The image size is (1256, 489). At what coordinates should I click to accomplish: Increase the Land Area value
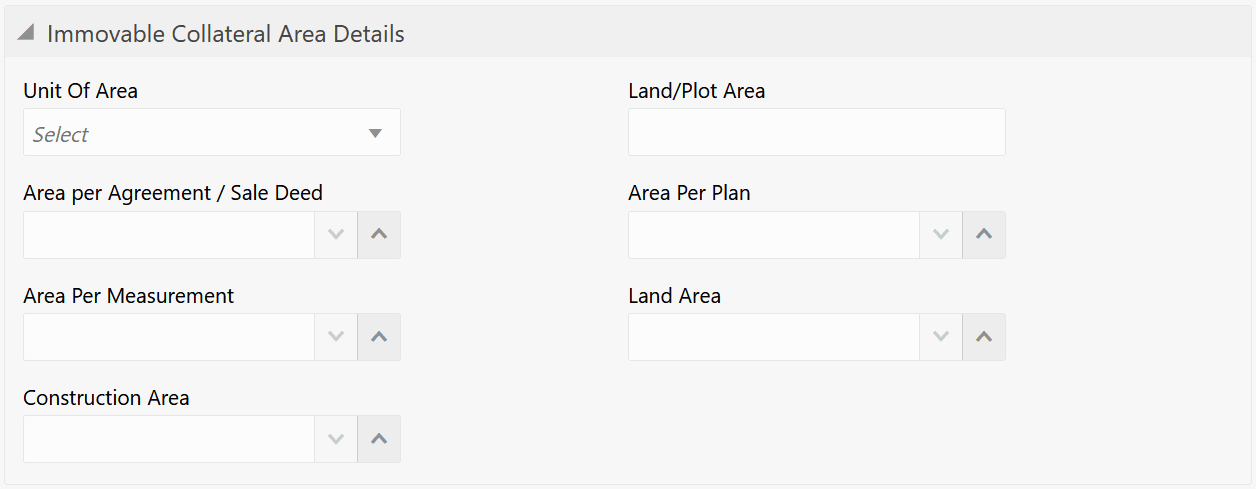(984, 337)
